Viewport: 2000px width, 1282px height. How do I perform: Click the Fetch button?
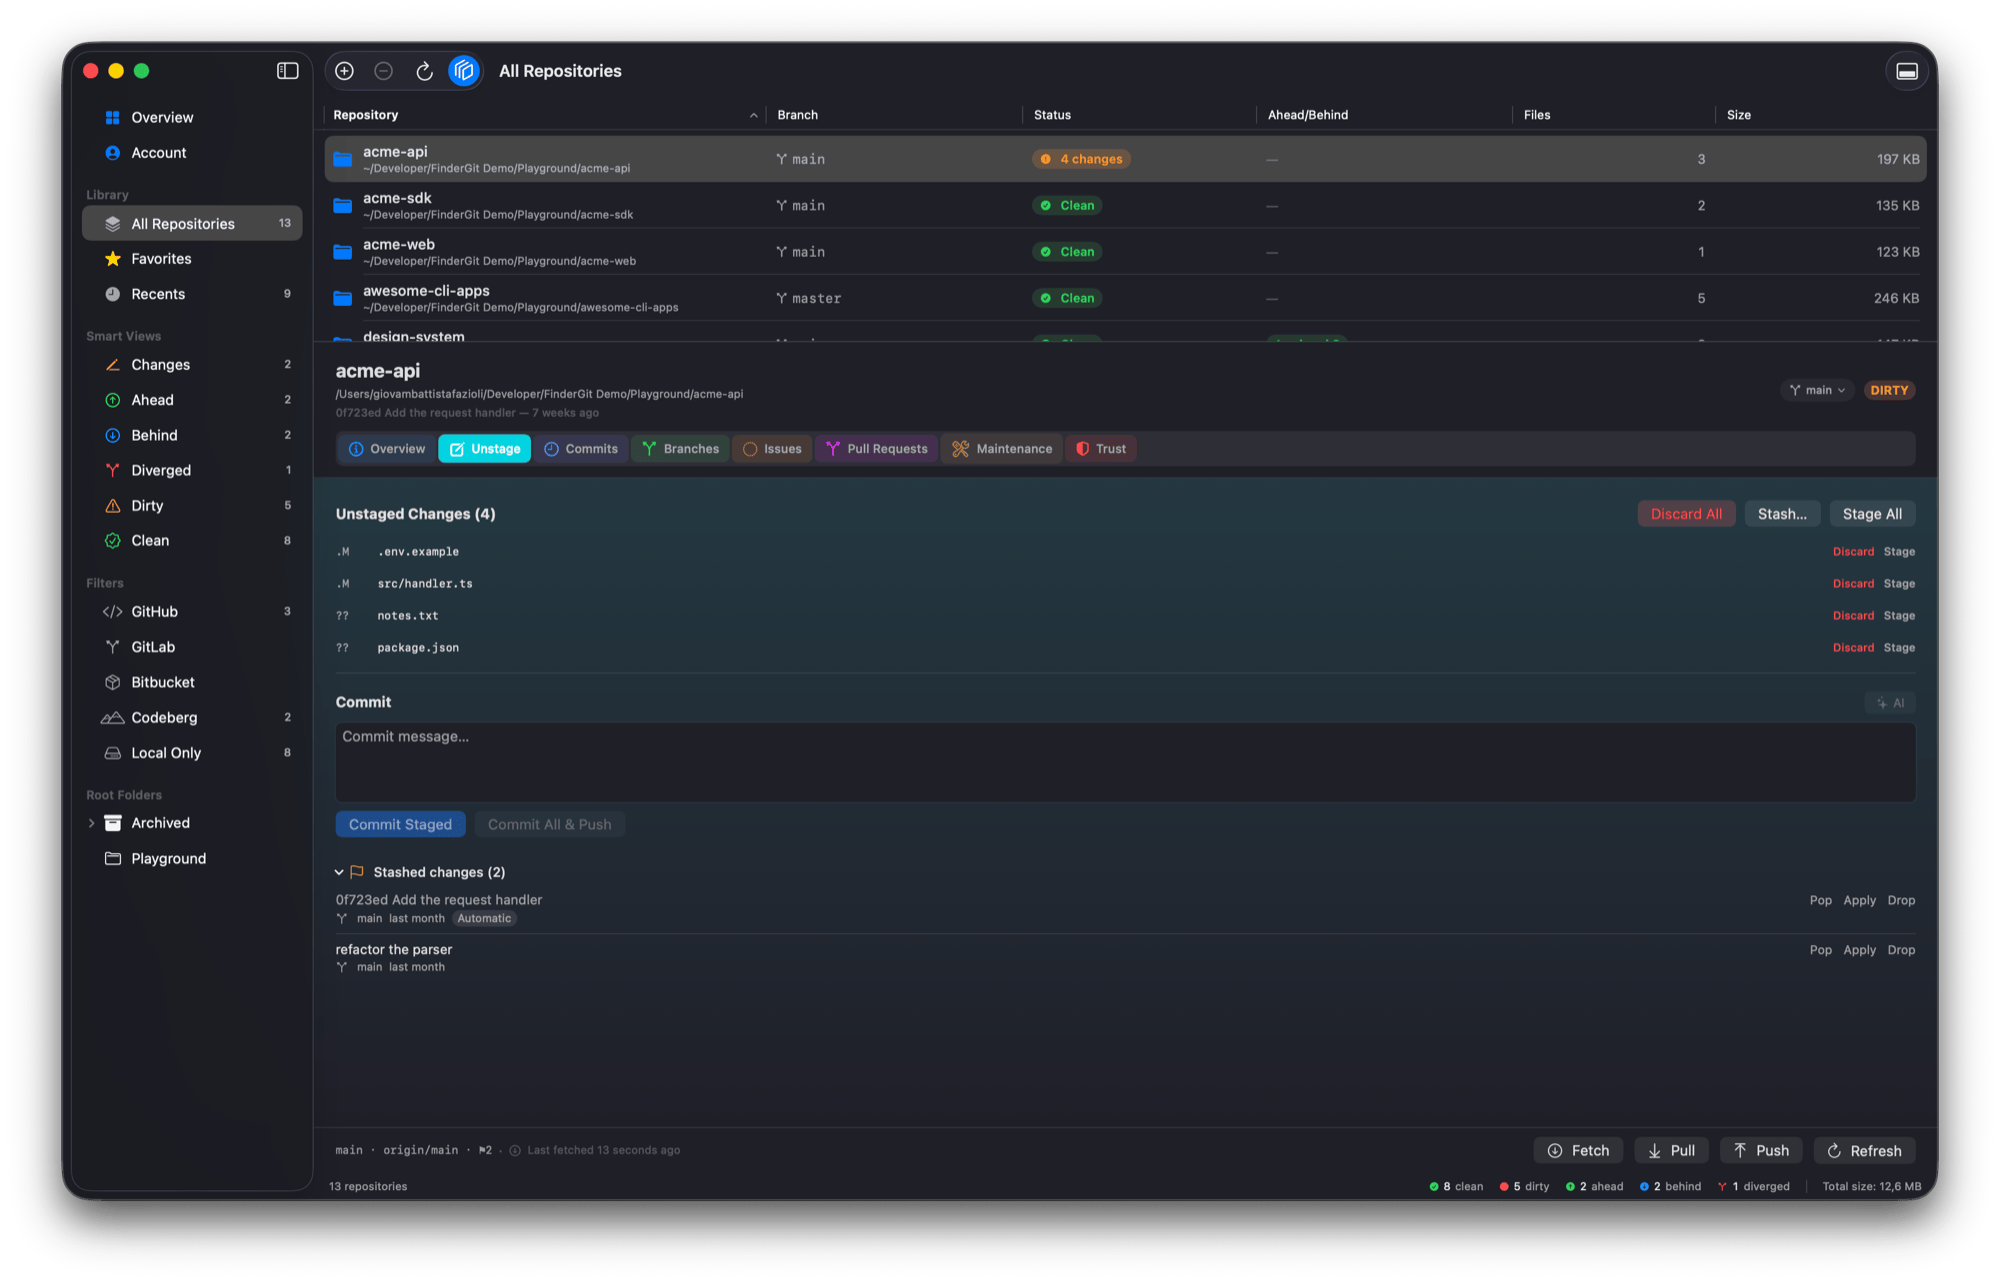(1578, 1151)
